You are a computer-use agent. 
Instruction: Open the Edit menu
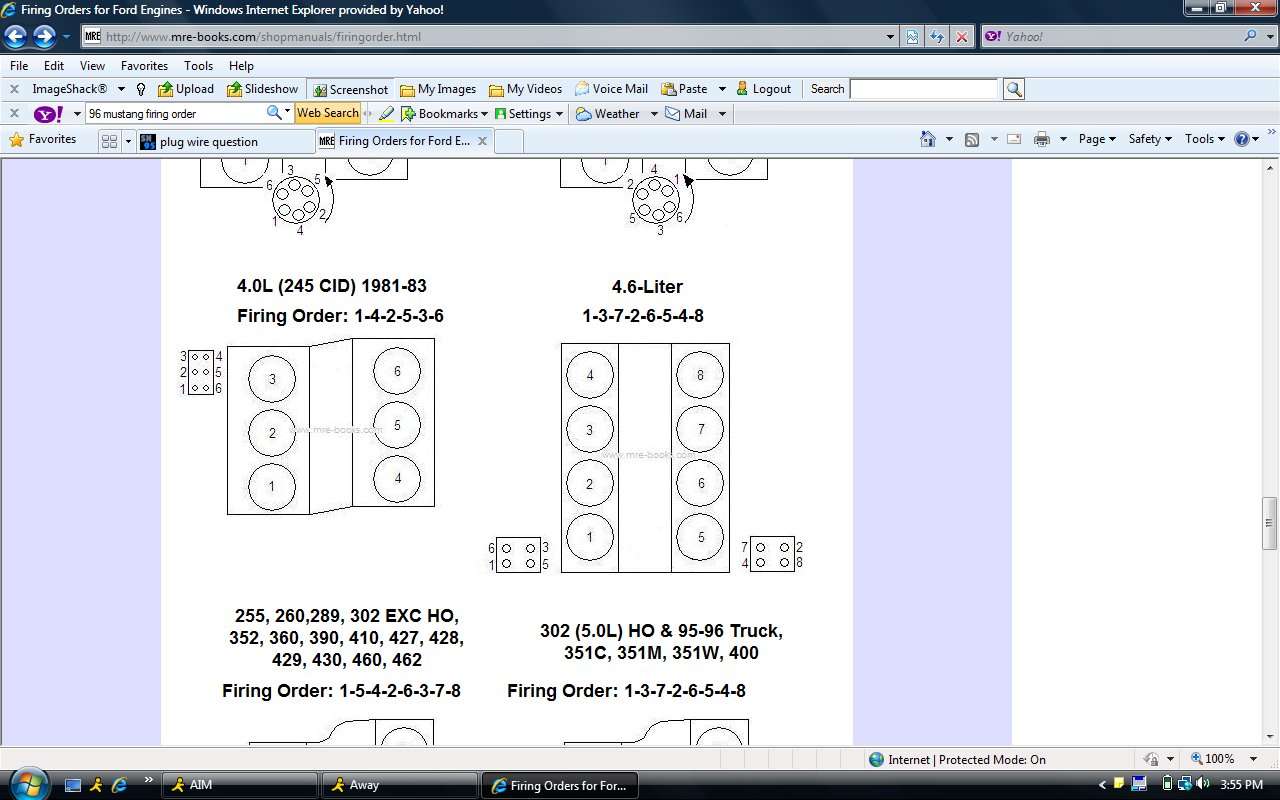pos(54,65)
